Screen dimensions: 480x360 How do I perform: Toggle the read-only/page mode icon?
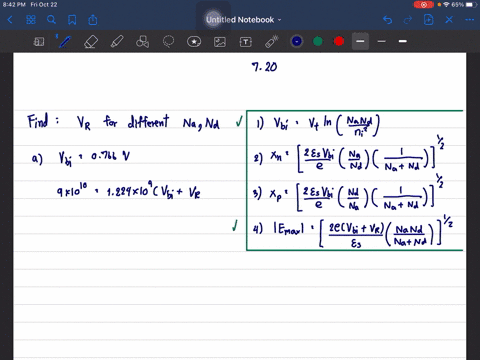point(39,42)
